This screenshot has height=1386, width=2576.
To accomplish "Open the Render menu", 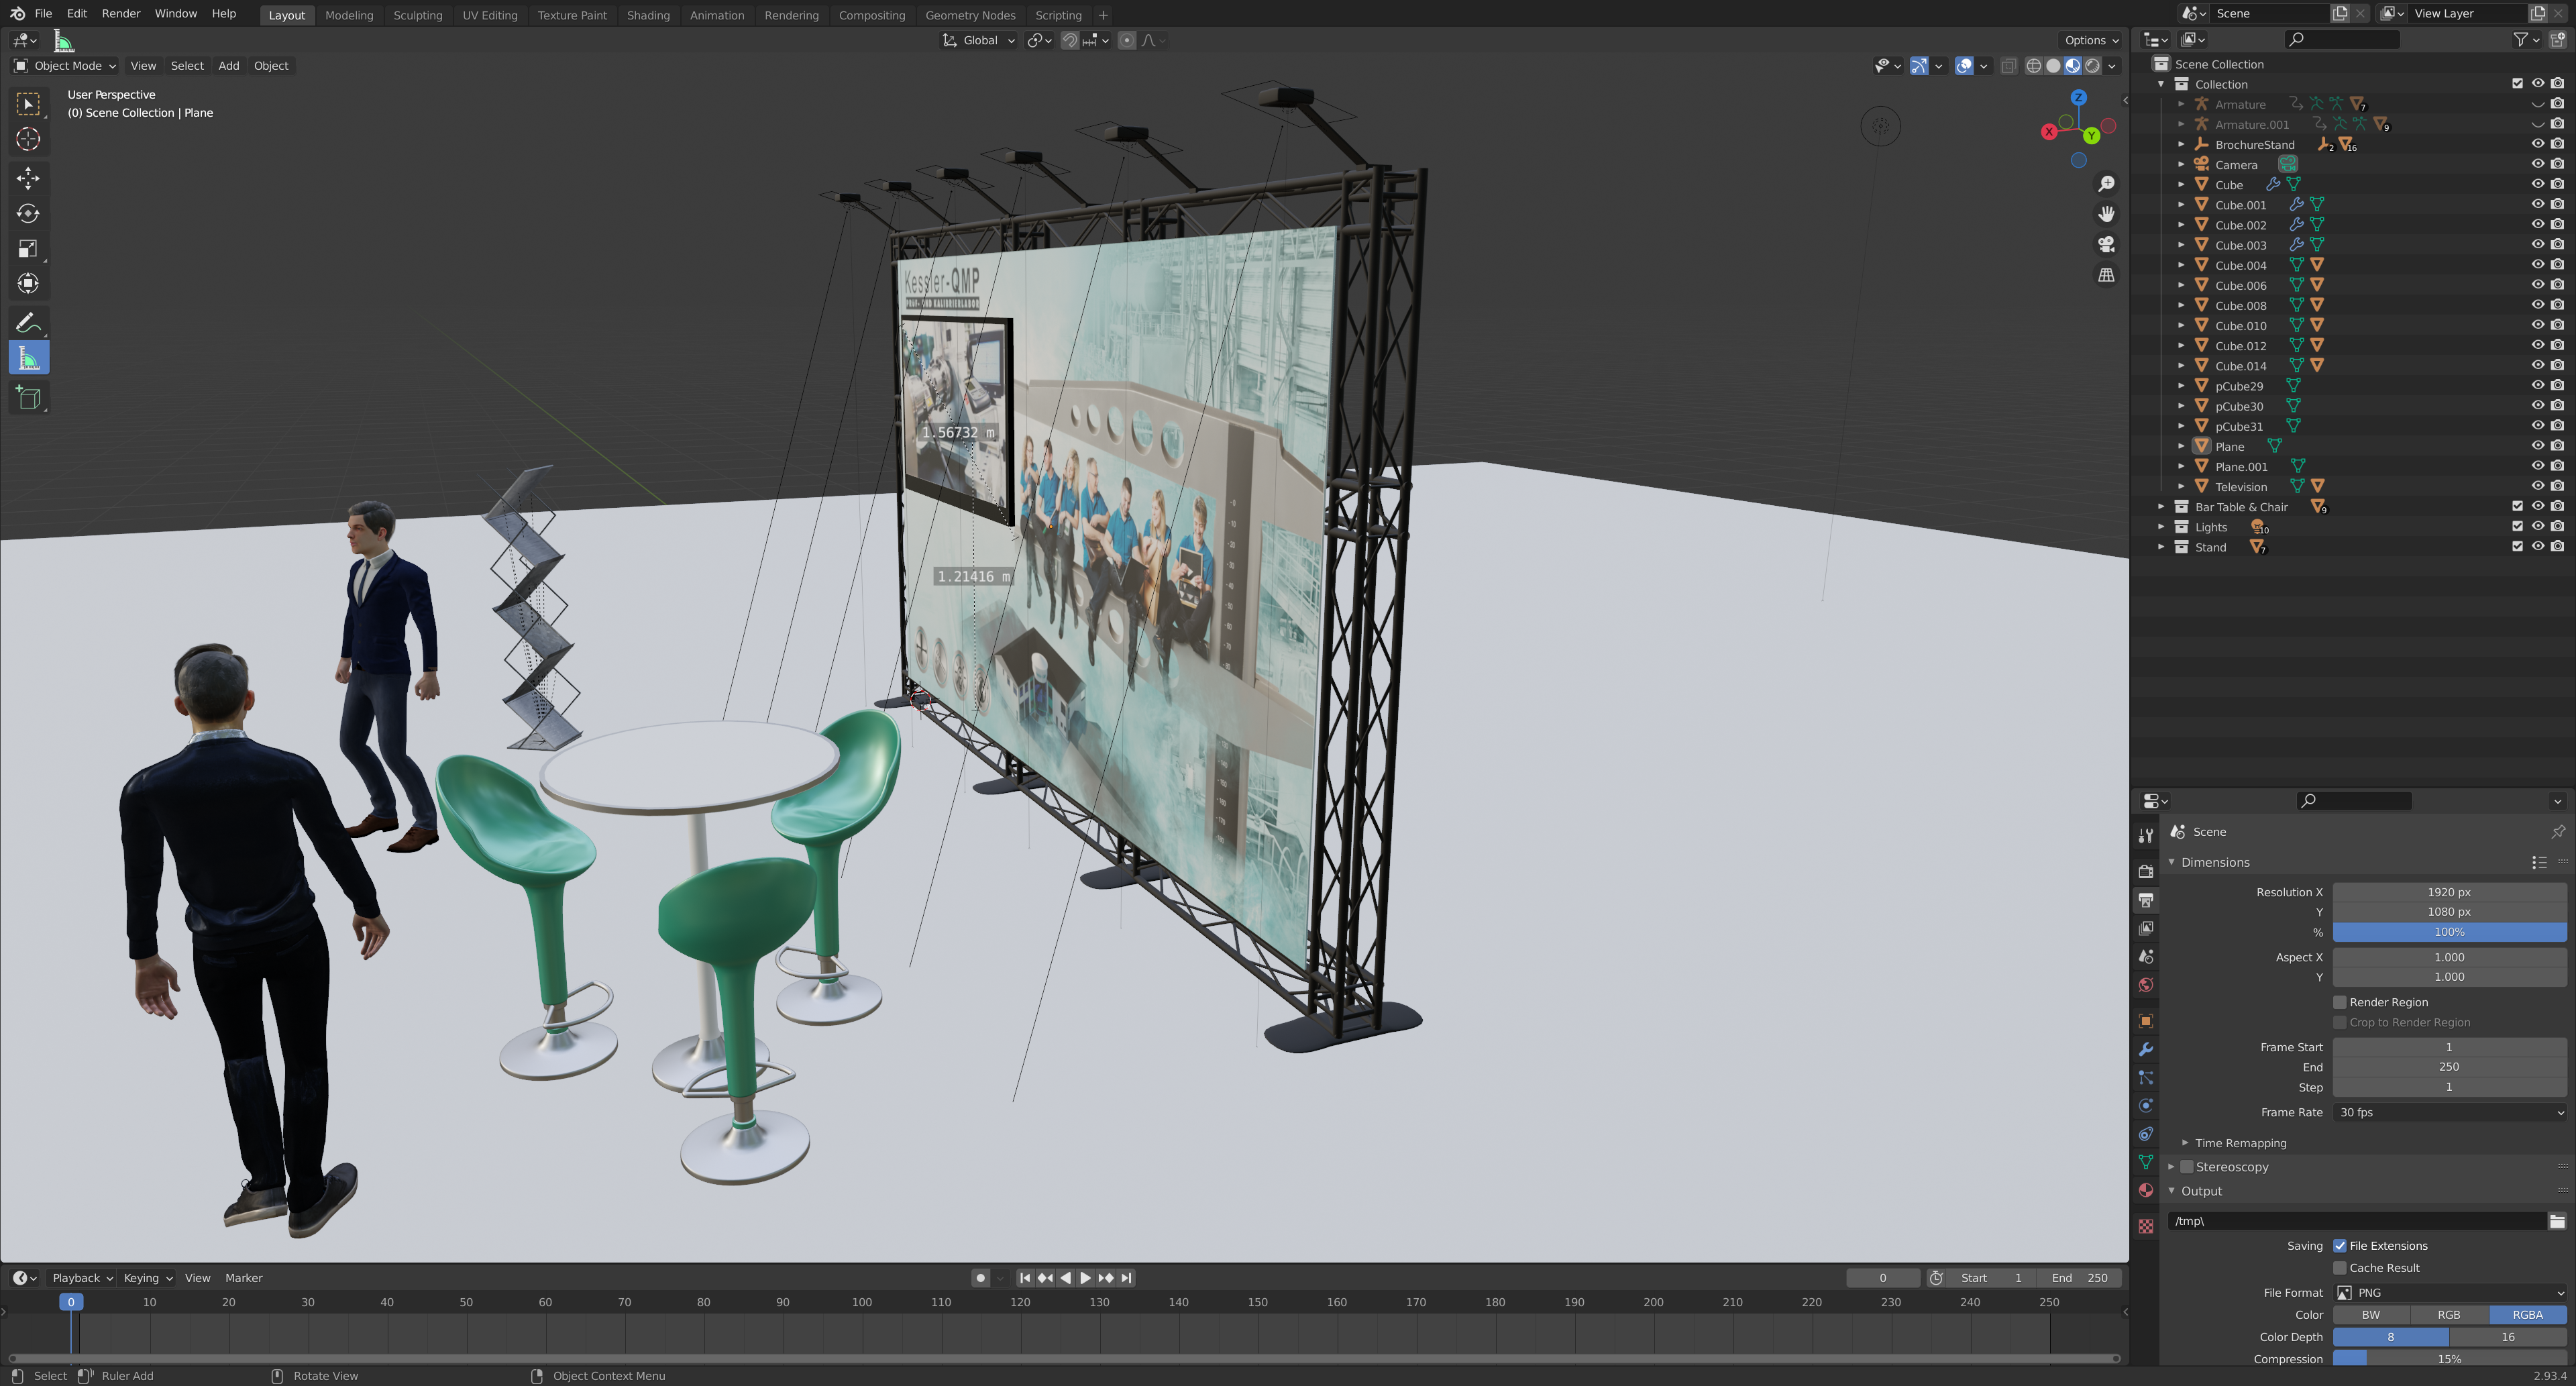I will [120, 14].
